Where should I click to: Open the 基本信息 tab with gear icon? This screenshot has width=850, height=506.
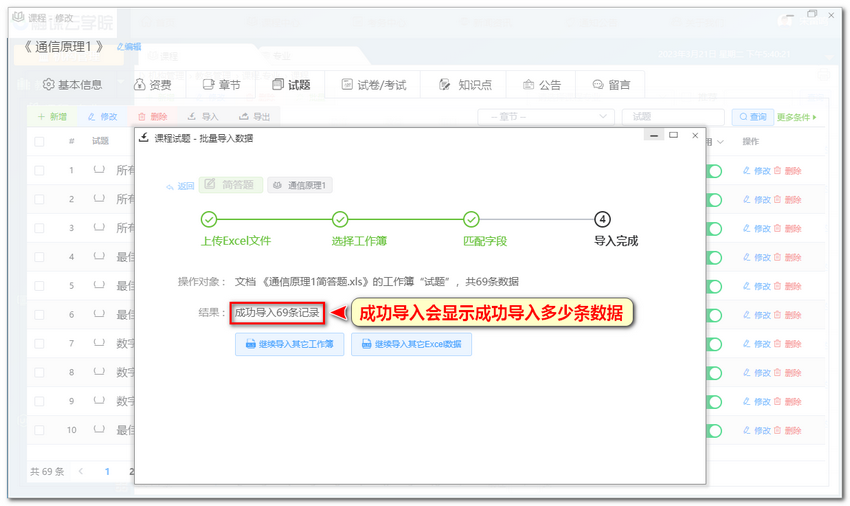point(72,85)
